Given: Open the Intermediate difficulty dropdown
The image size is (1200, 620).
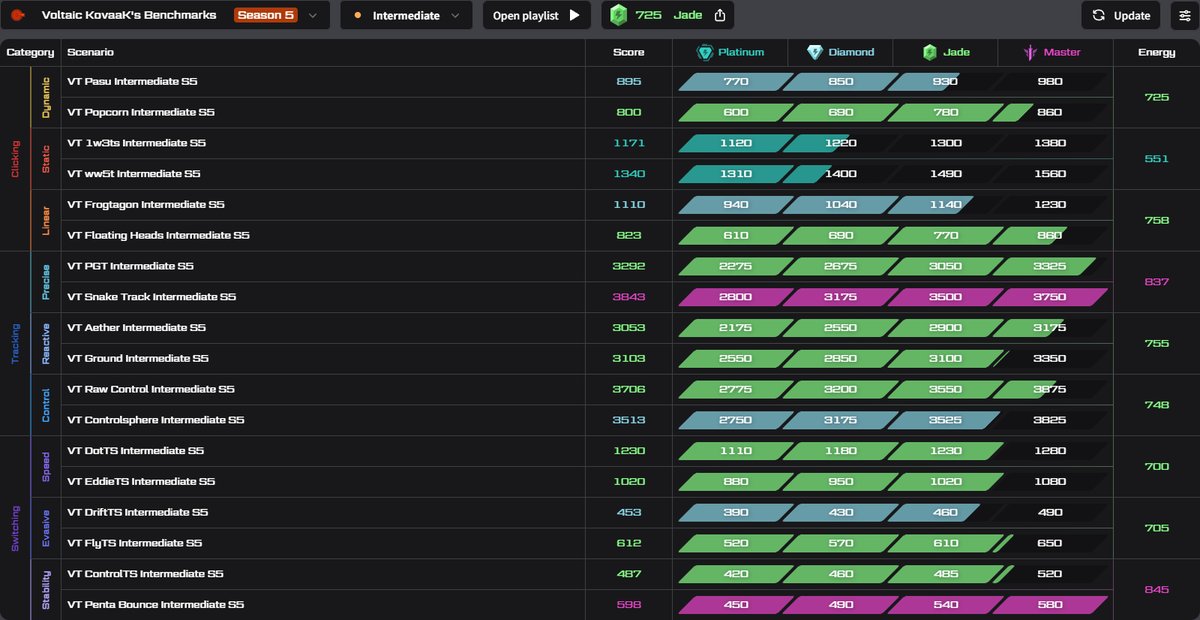Looking at the screenshot, I should pos(406,15).
